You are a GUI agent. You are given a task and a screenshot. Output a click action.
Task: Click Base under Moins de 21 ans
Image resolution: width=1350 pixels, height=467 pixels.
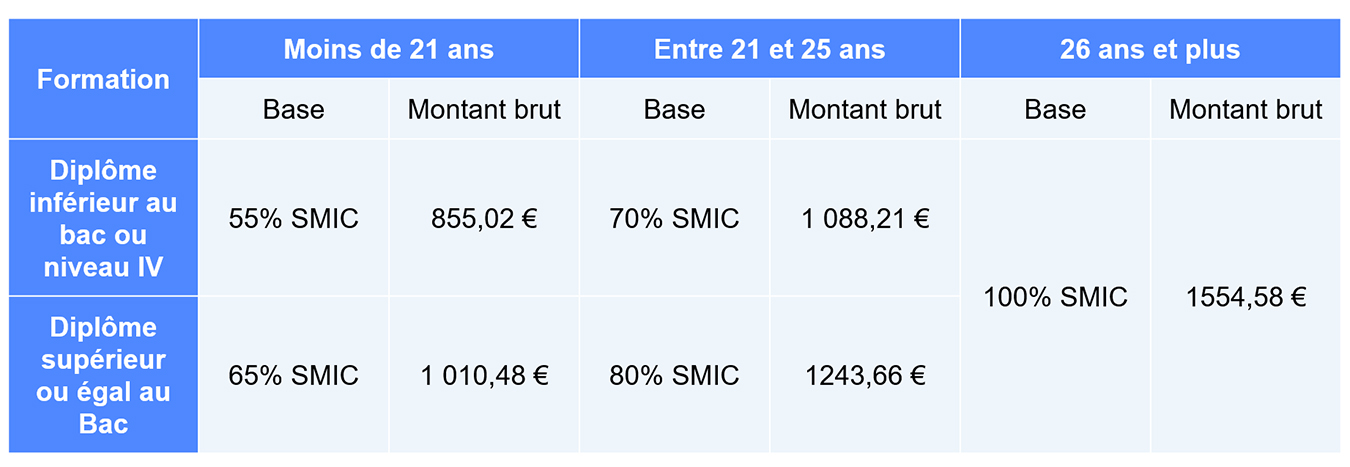293,109
